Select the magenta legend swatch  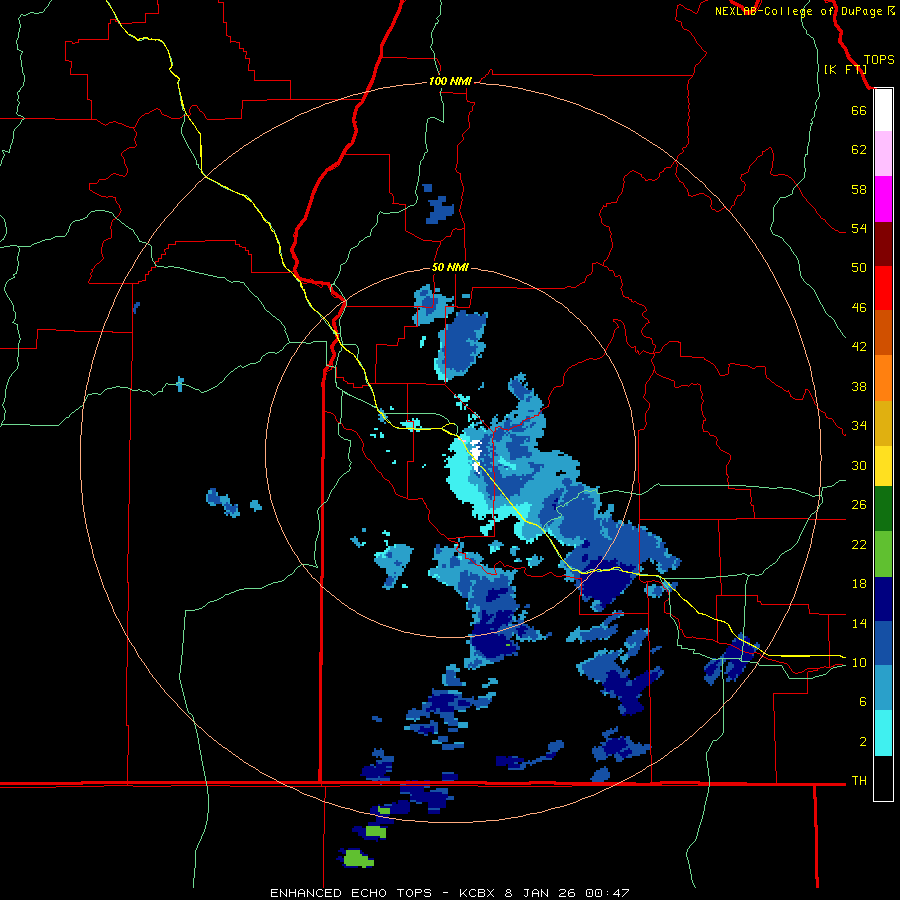(883, 199)
